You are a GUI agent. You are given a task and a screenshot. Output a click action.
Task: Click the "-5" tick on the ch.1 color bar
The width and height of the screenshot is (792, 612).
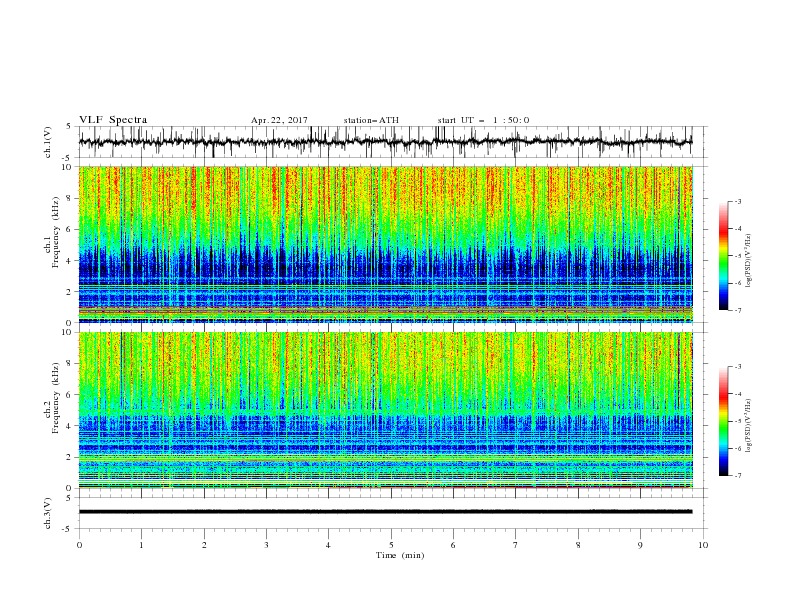click(x=738, y=256)
